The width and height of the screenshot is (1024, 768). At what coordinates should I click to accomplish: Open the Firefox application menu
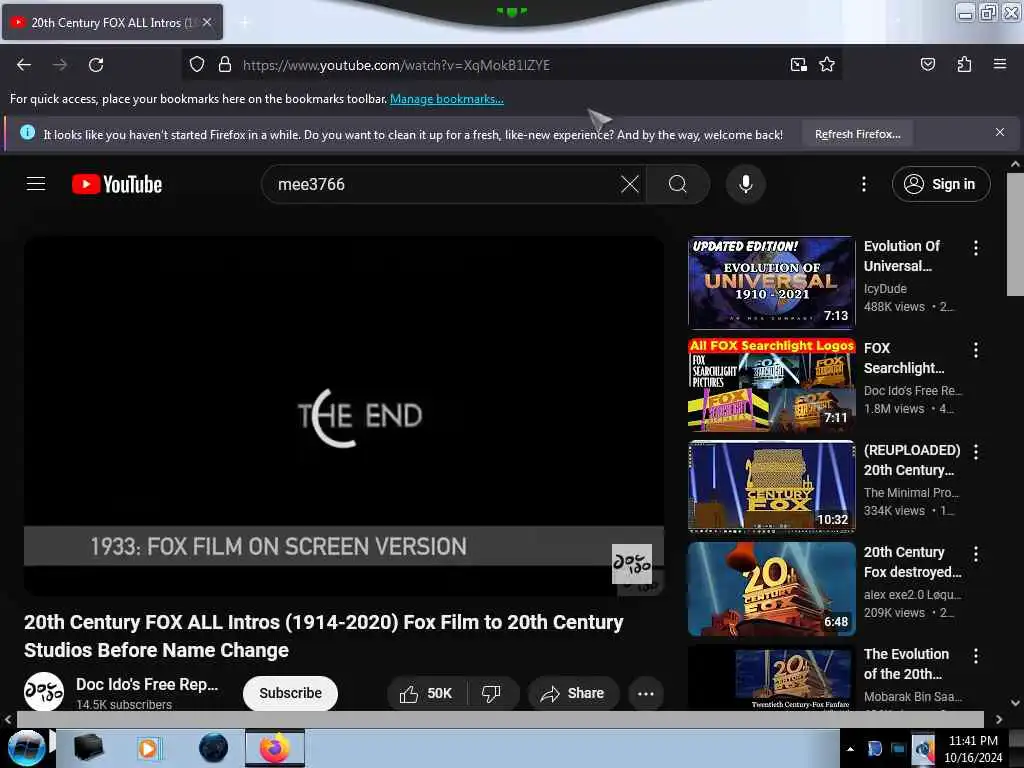[x=1000, y=64]
